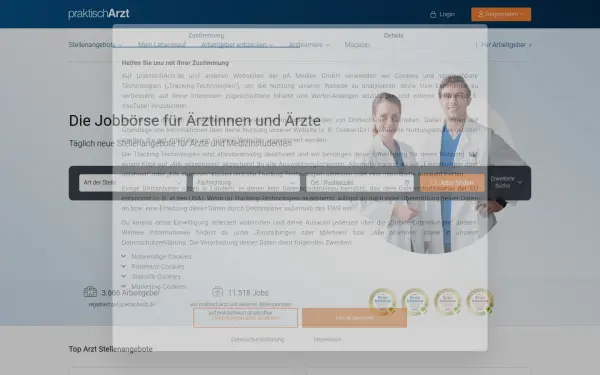Expand the Marketing-Cookies section

click(x=154, y=286)
